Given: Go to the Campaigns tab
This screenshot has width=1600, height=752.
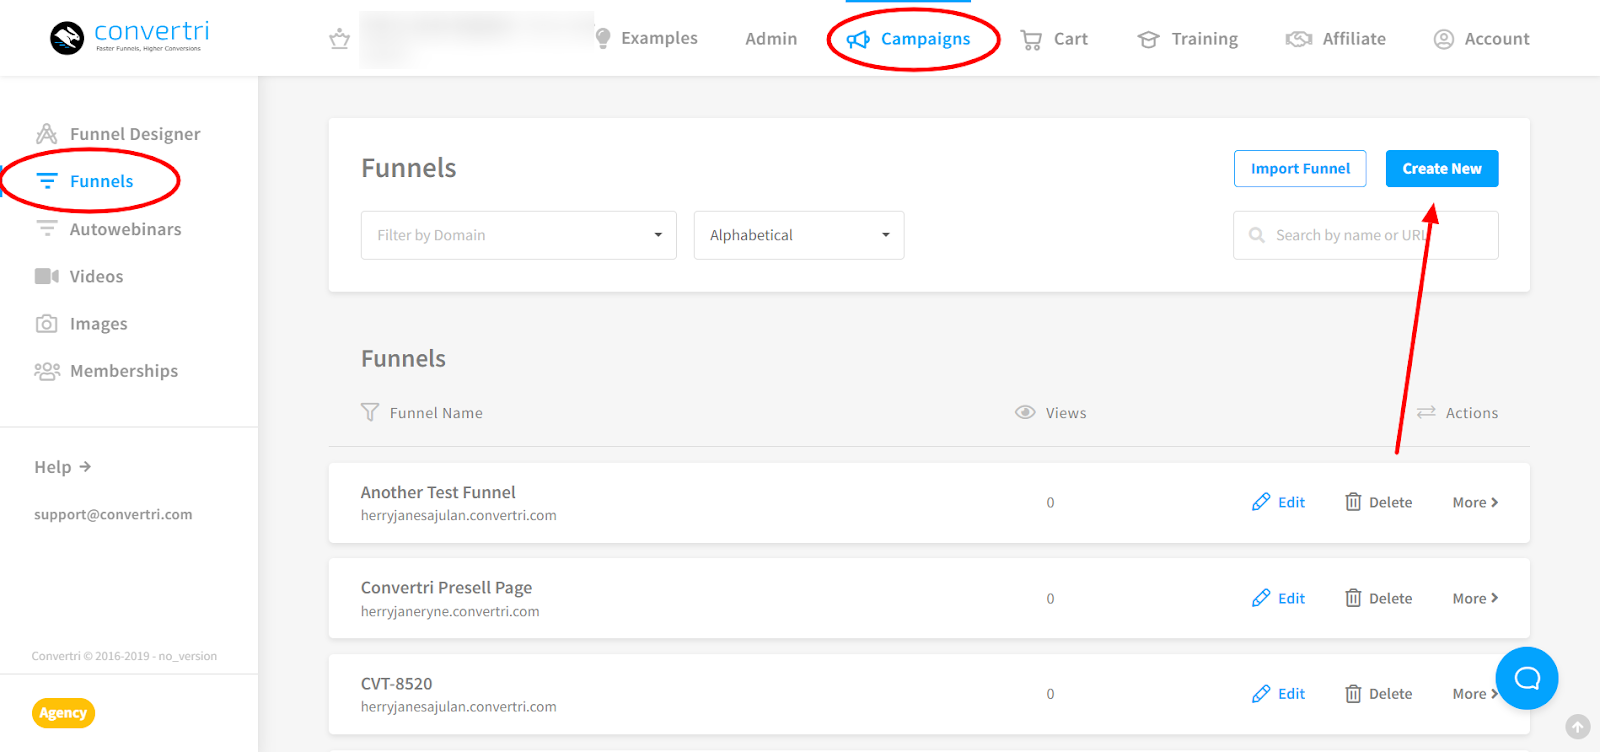Looking at the screenshot, I should [911, 39].
